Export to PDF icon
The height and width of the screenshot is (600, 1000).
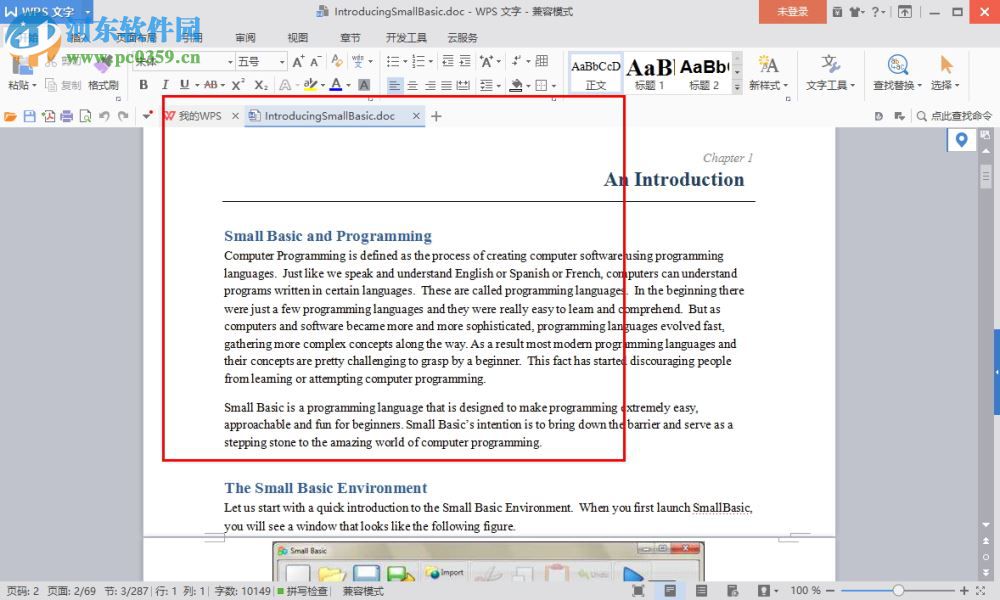click(48, 116)
